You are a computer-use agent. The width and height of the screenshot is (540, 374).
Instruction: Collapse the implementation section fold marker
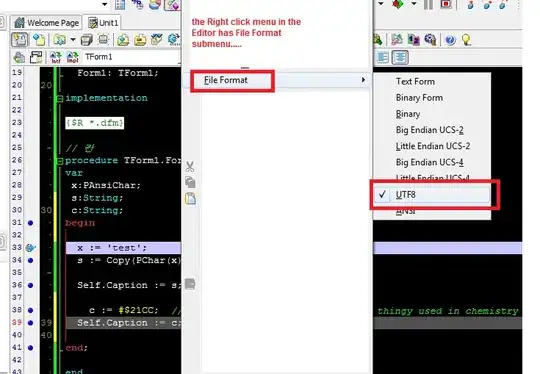tap(60, 98)
